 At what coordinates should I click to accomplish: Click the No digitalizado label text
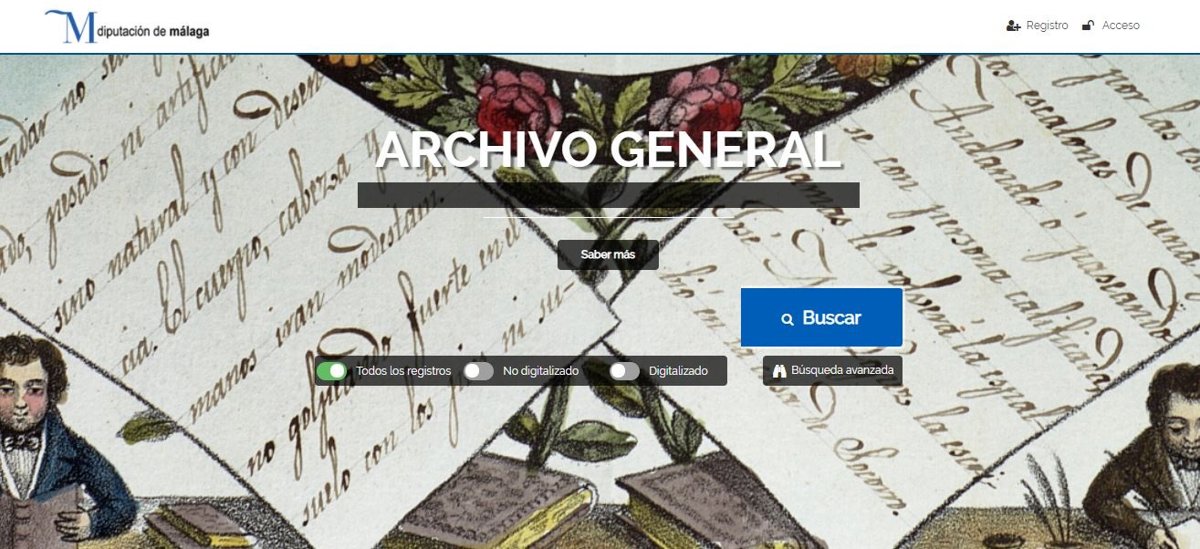pyautogui.click(x=541, y=371)
